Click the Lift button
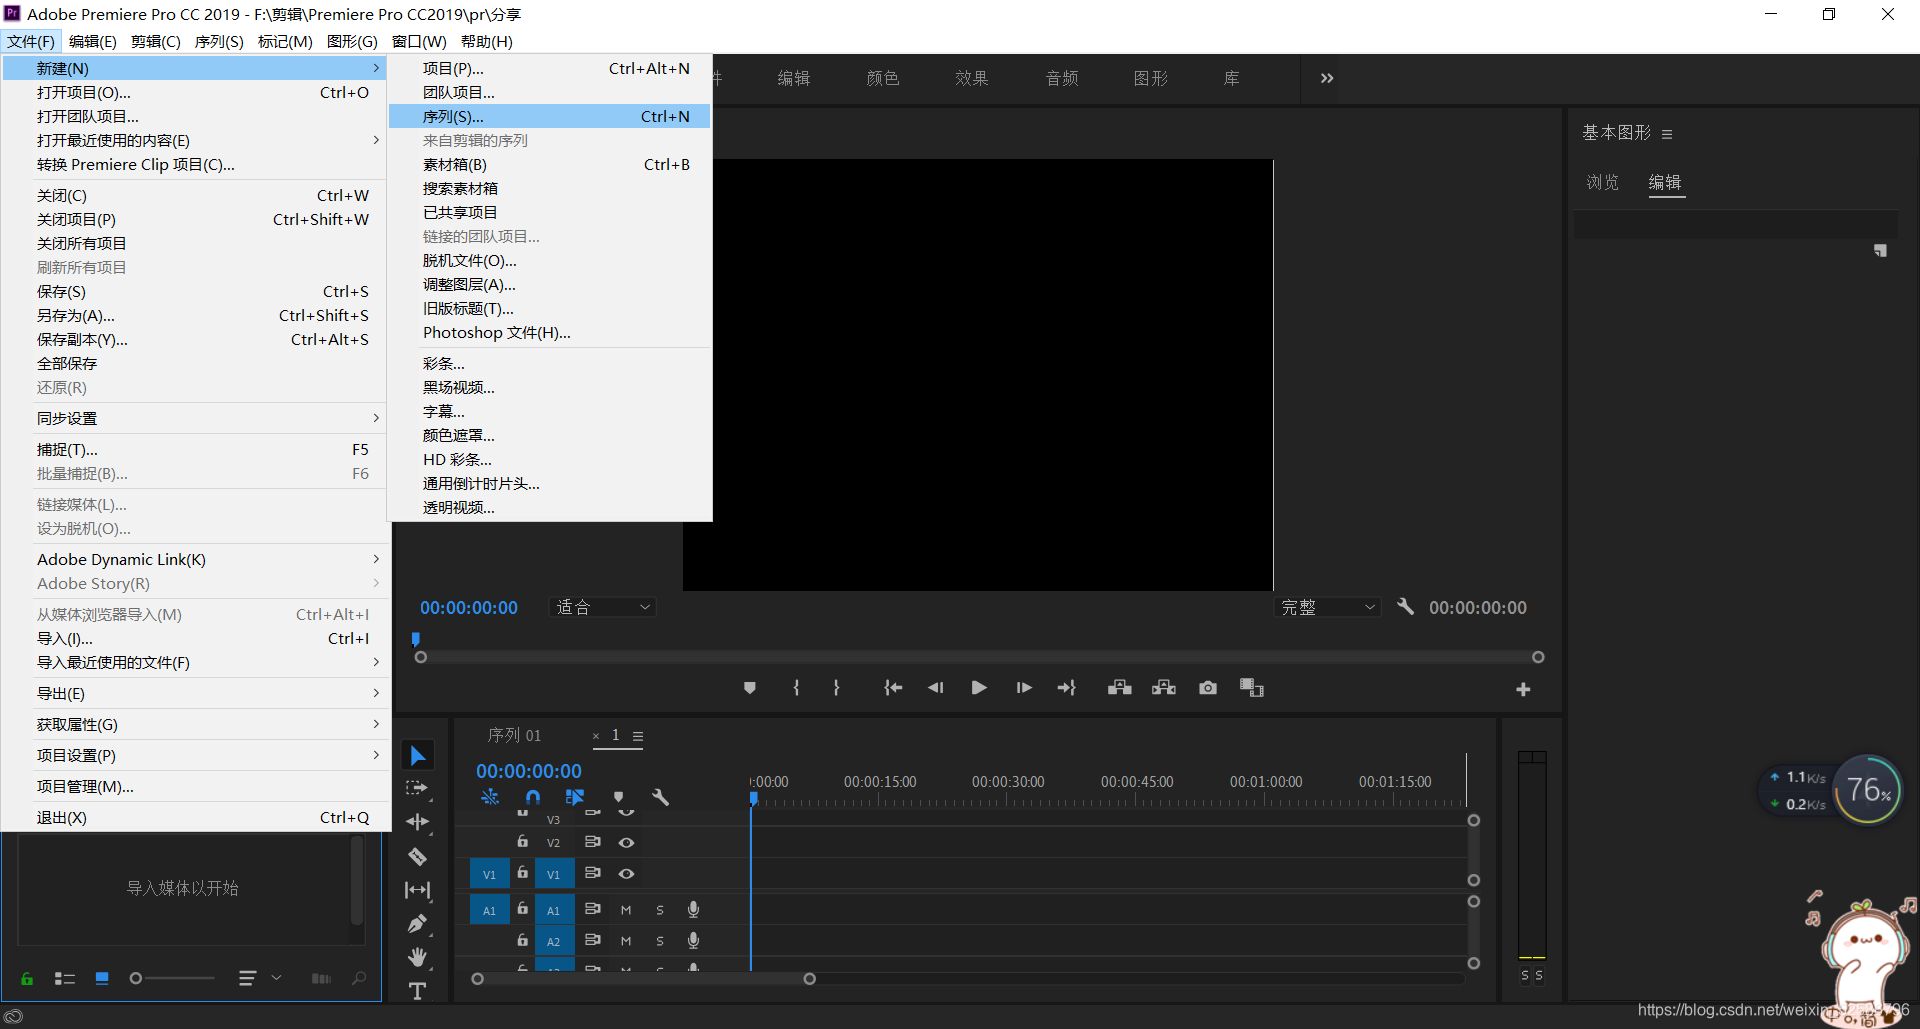 pyautogui.click(x=1120, y=688)
